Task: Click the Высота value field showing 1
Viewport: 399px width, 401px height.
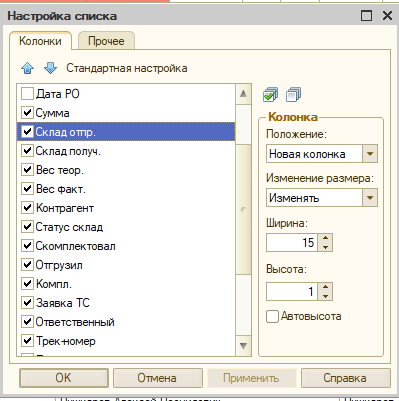Action: [x=292, y=291]
